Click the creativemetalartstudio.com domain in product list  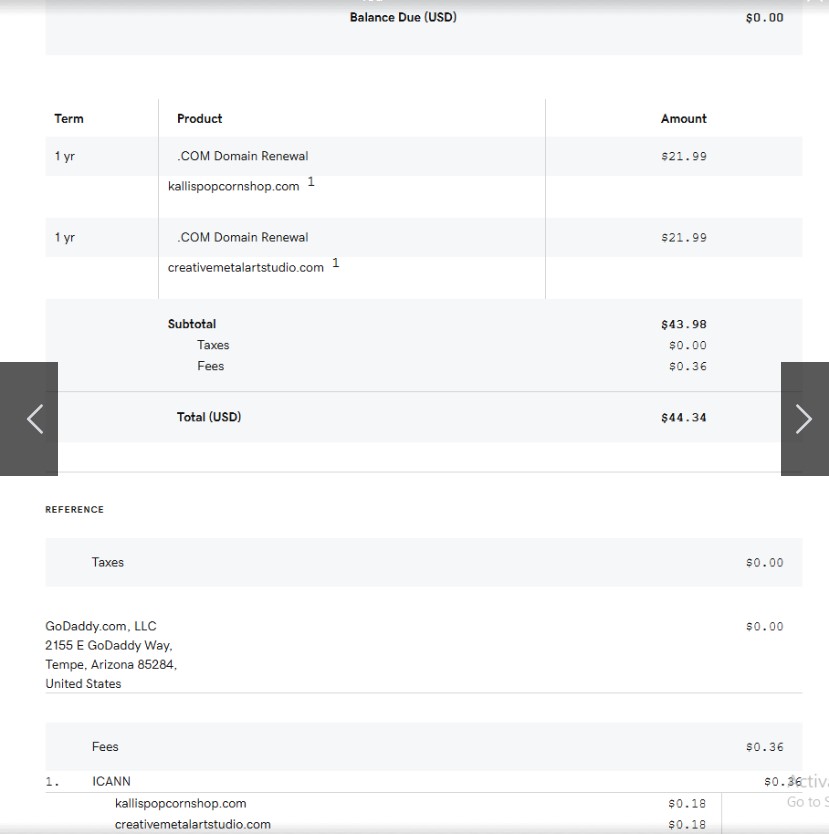[245, 268]
